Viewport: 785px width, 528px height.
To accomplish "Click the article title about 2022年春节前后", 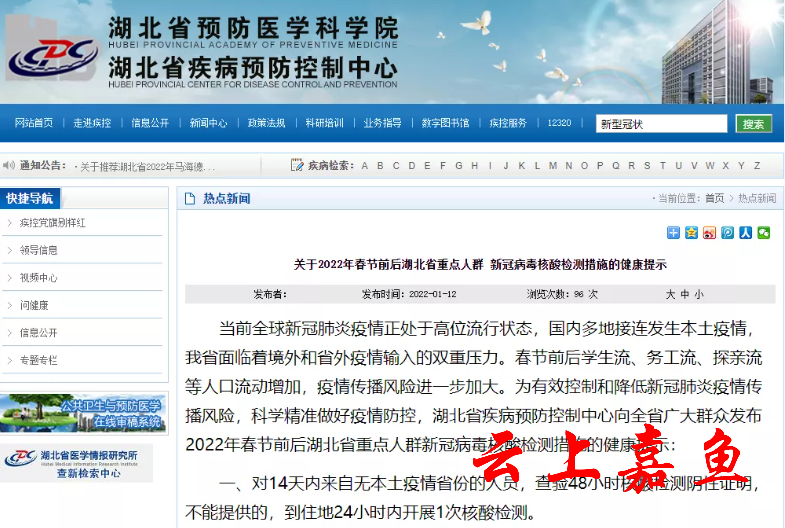I will point(480,264).
